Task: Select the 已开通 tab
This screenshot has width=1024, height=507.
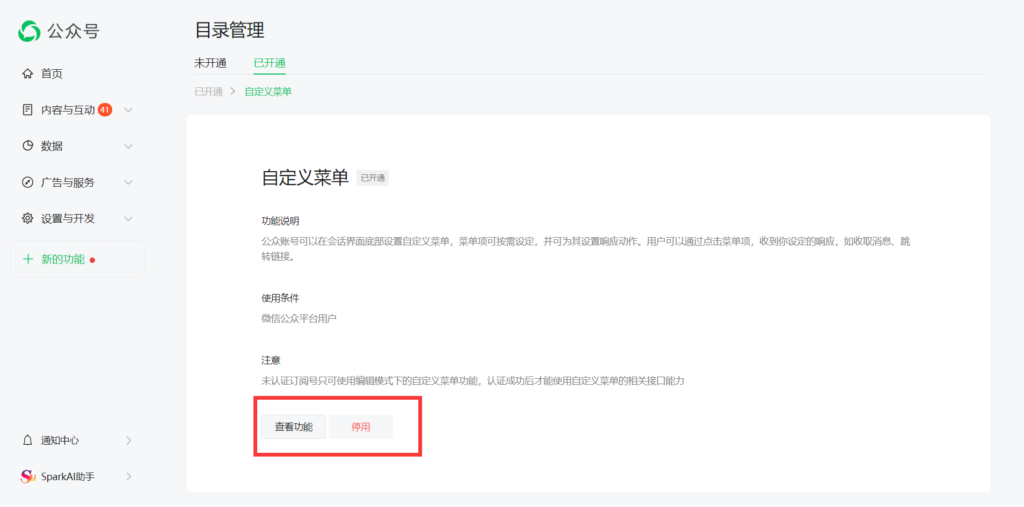Action: tap(269, 63)
